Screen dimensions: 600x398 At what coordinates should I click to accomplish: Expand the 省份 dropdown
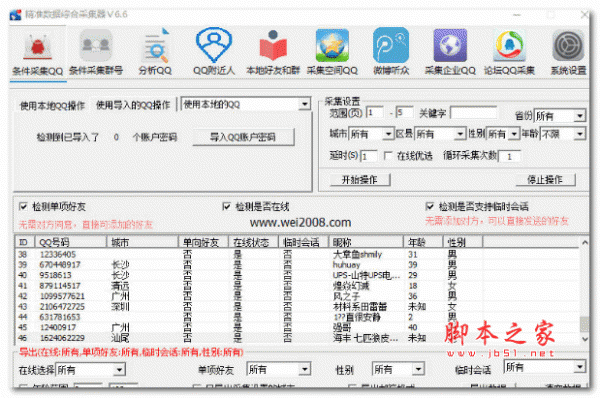point(559,116)
